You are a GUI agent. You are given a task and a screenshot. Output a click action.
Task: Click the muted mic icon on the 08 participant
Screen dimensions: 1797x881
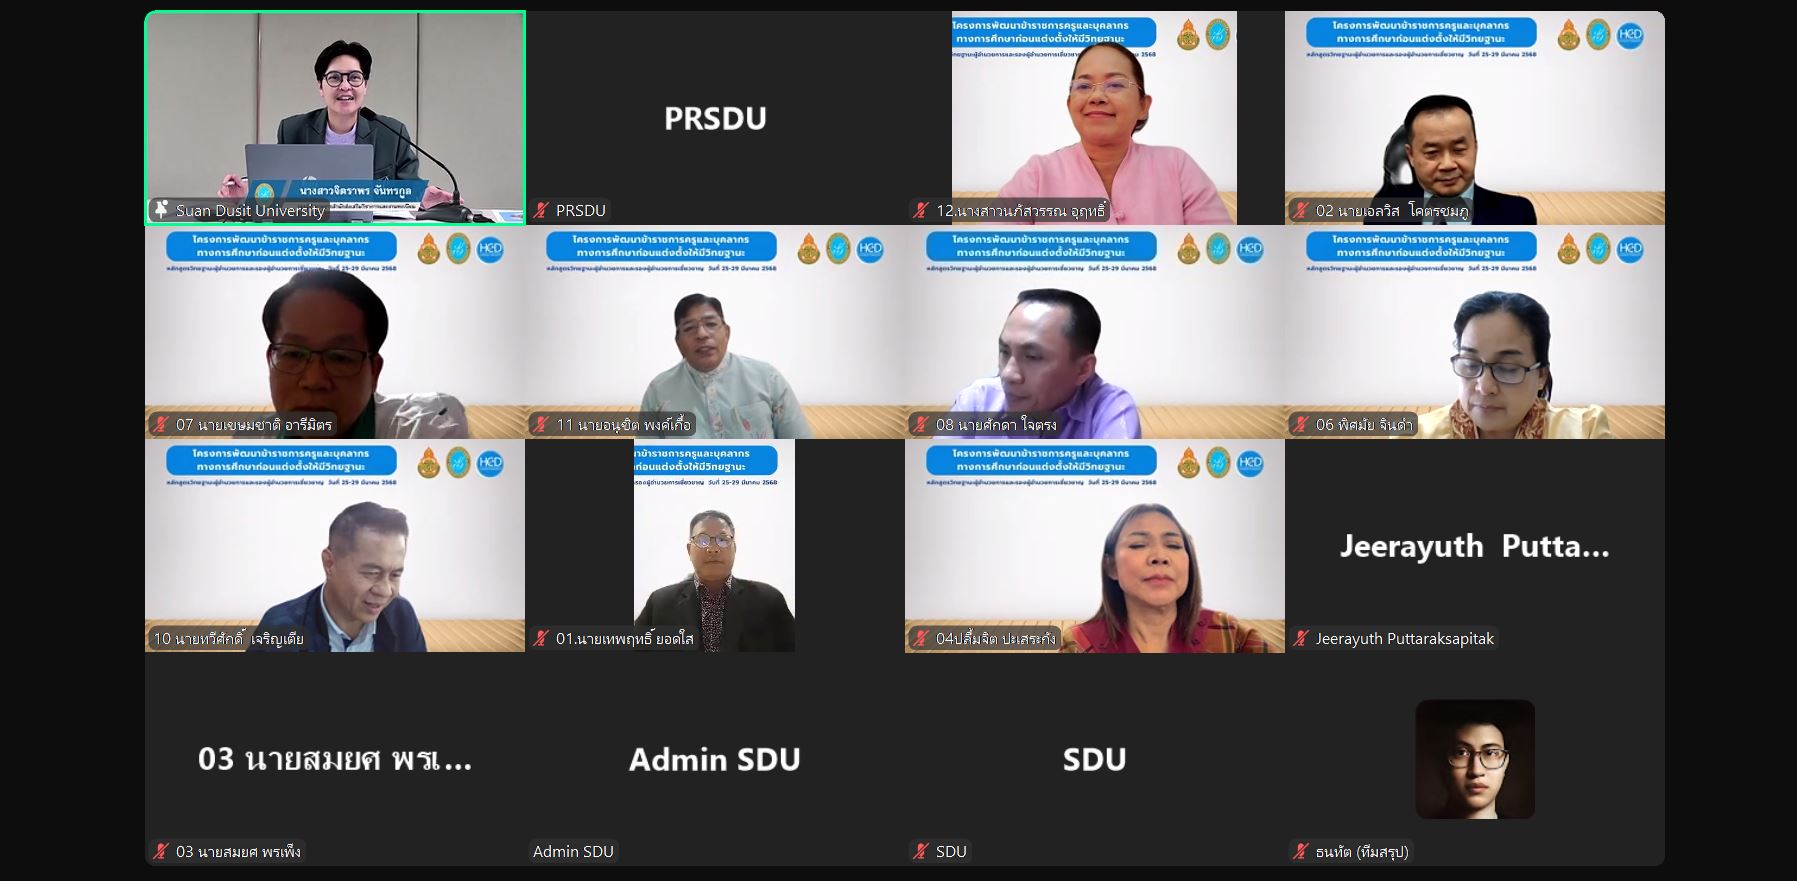point(921,424)
